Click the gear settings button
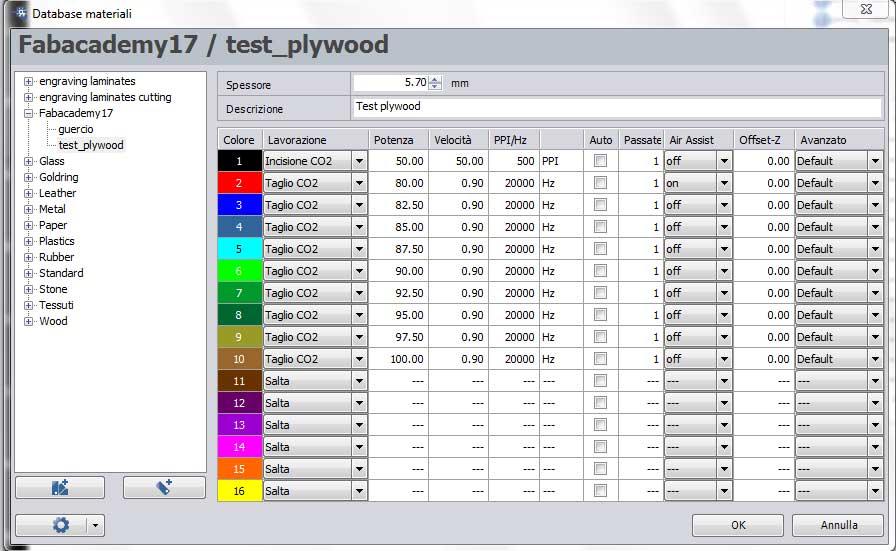Screen dimensions: 896x551 pos(61,525)
